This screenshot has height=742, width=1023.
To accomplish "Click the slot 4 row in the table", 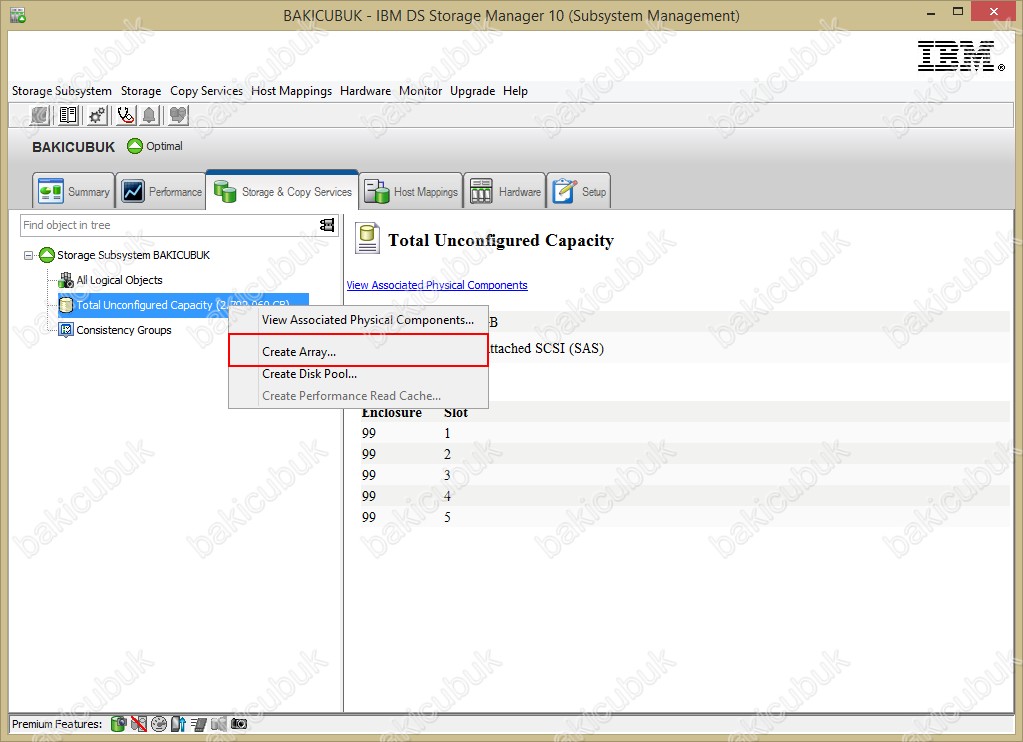I will click(x=685, y=495).
